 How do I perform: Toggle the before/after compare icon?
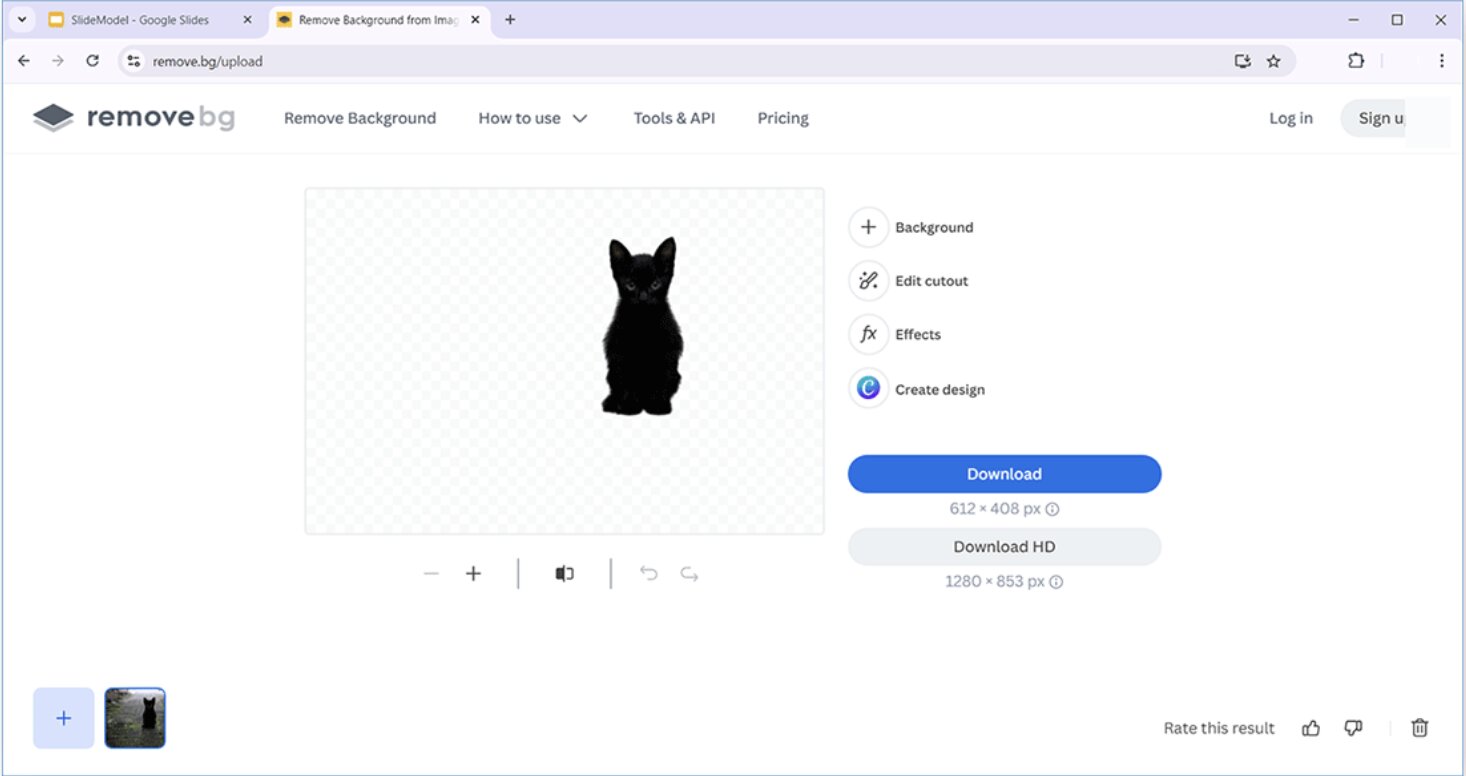[565, 574]
